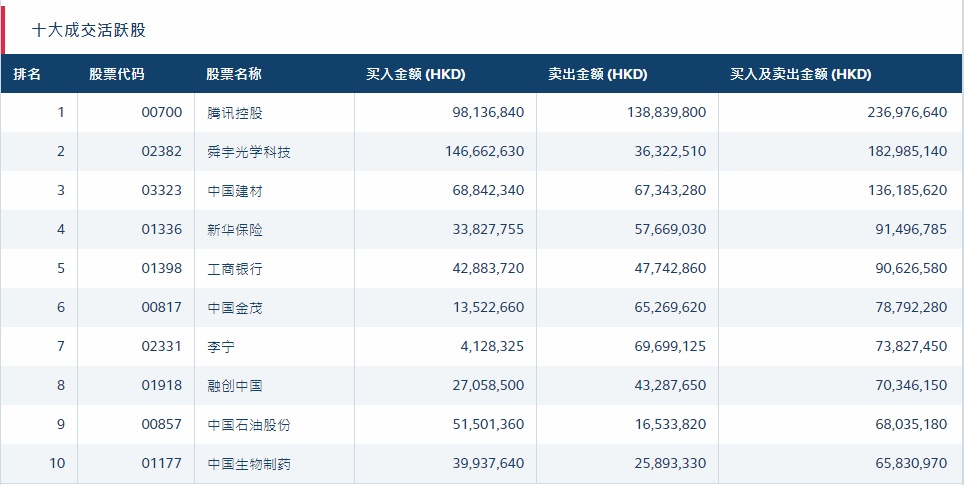Select stock name 中国金茂
The height and width of the screenshot is (485, 964).
pos(235,307)
